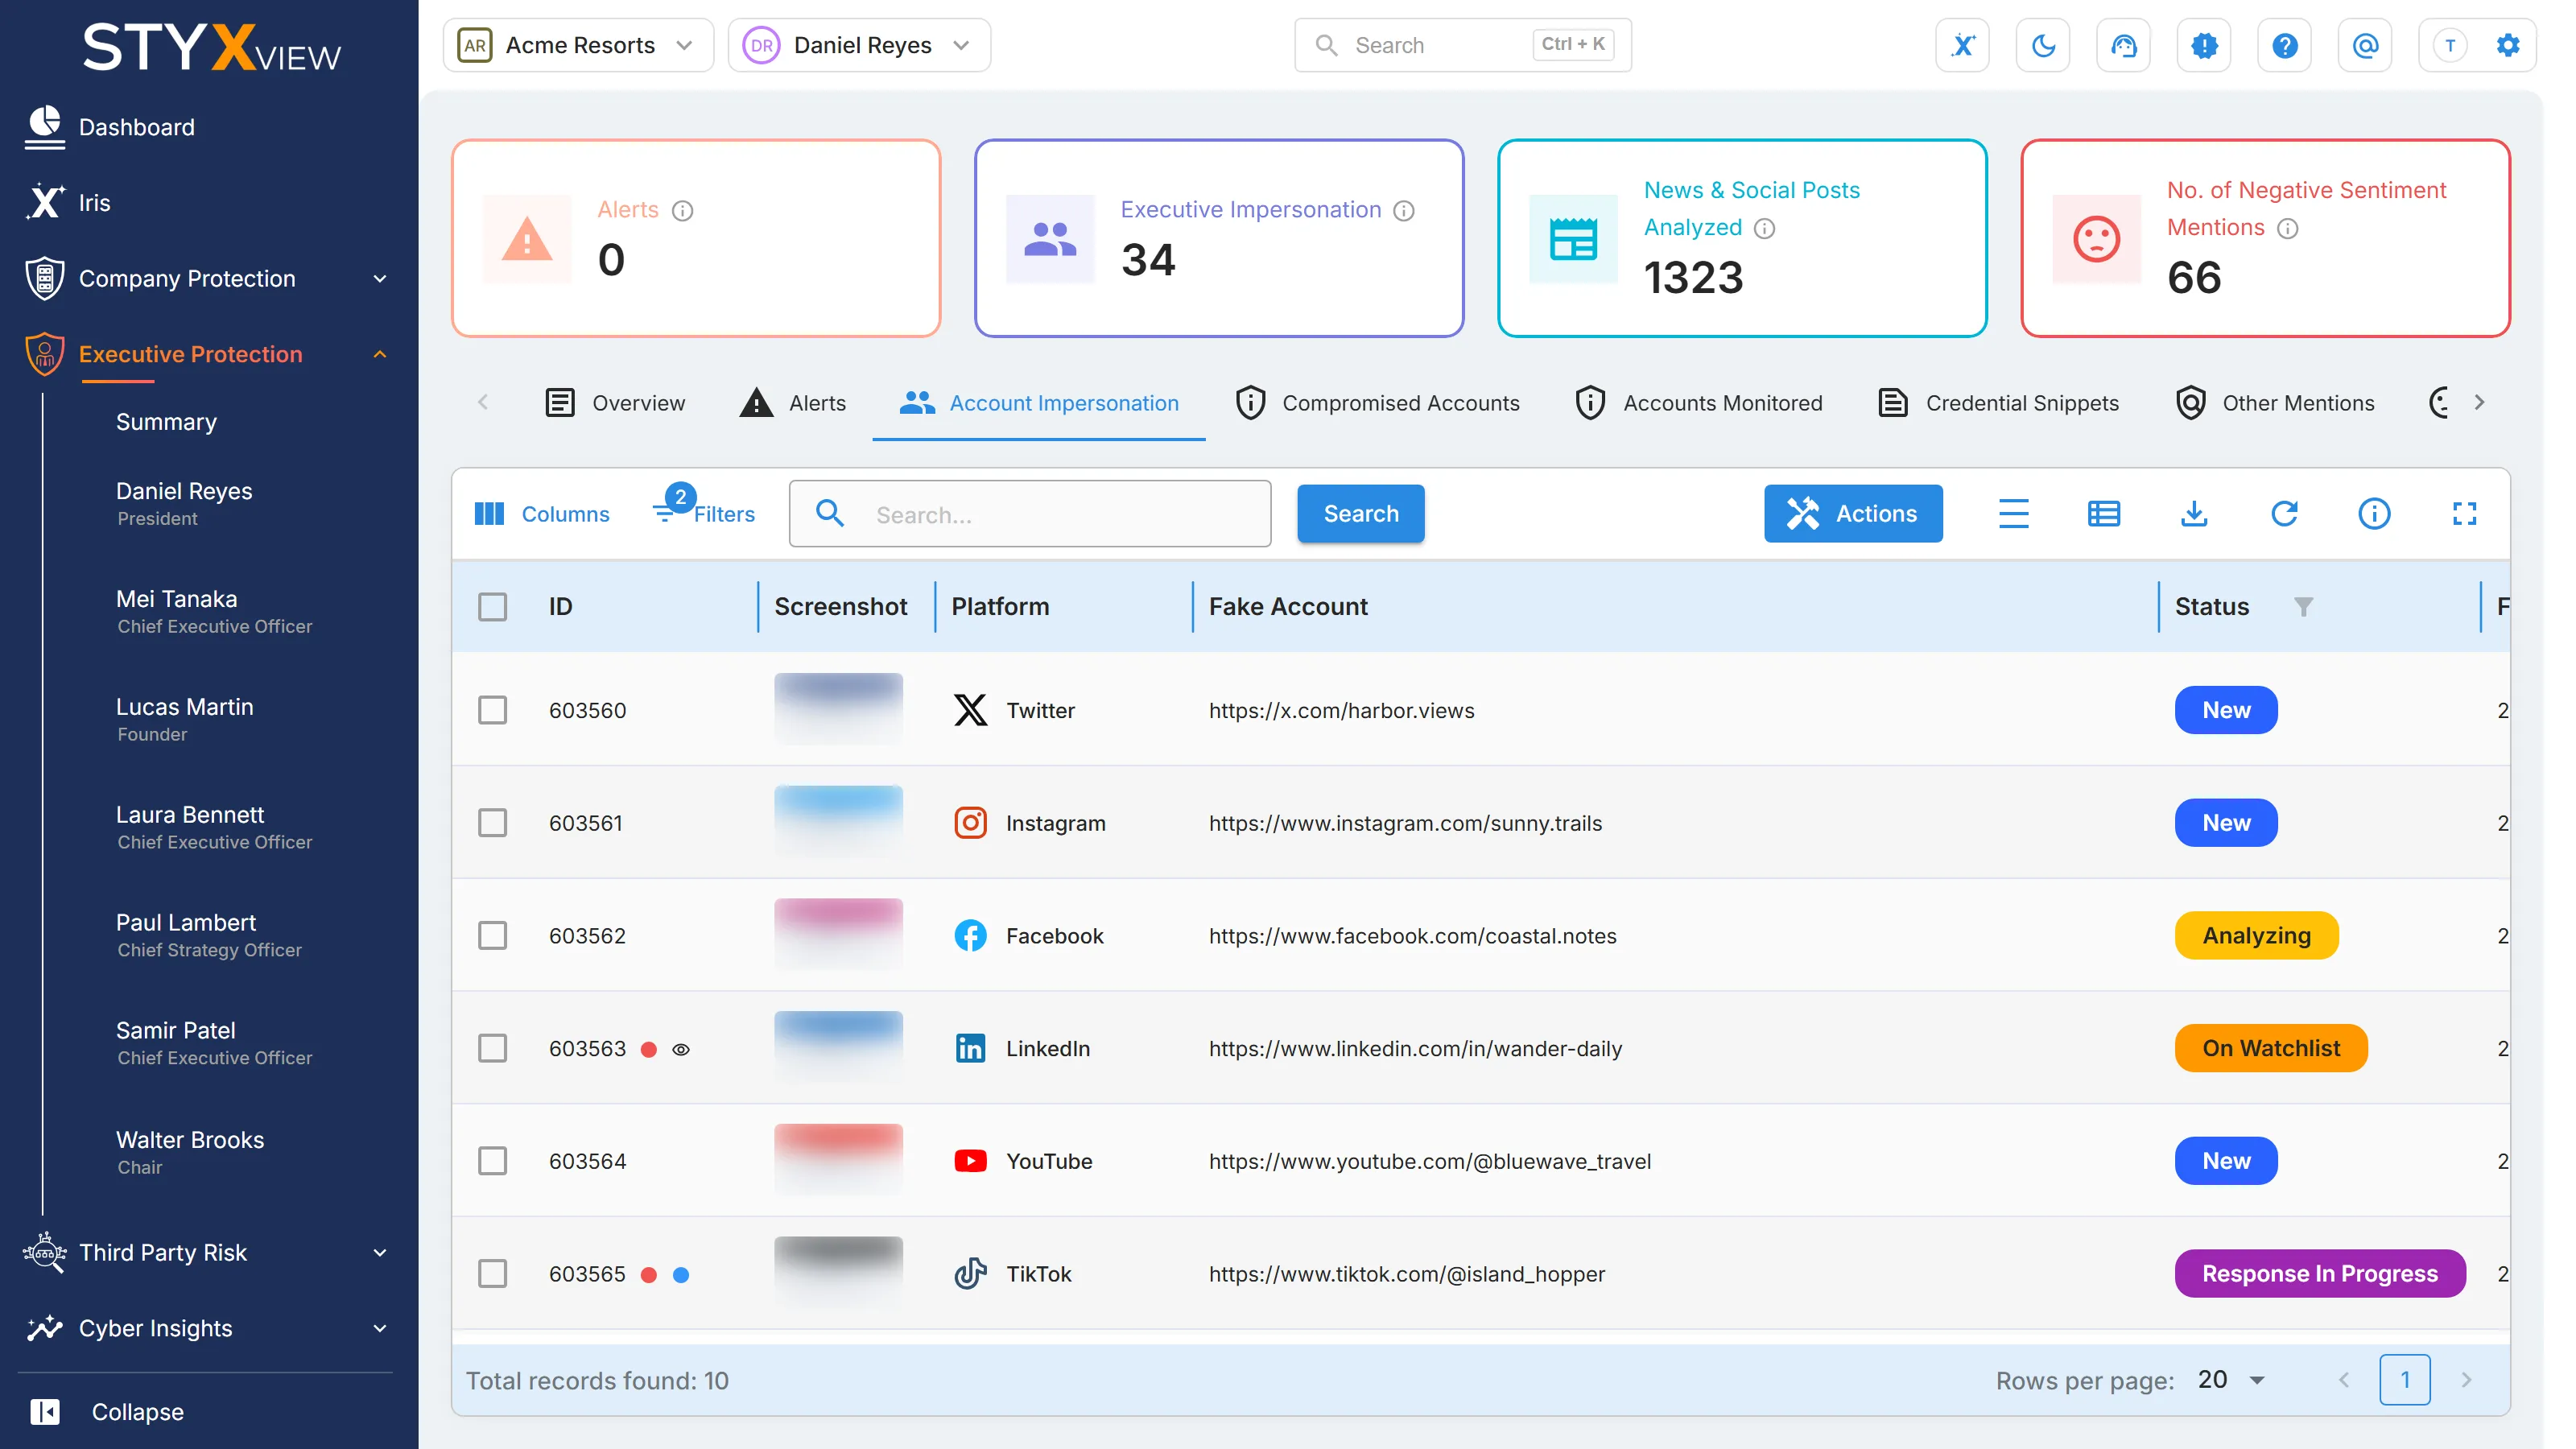The width and height of the screenshot is (2576, 1449).
Task: Open the Actions button menu
Action: 1853,514
